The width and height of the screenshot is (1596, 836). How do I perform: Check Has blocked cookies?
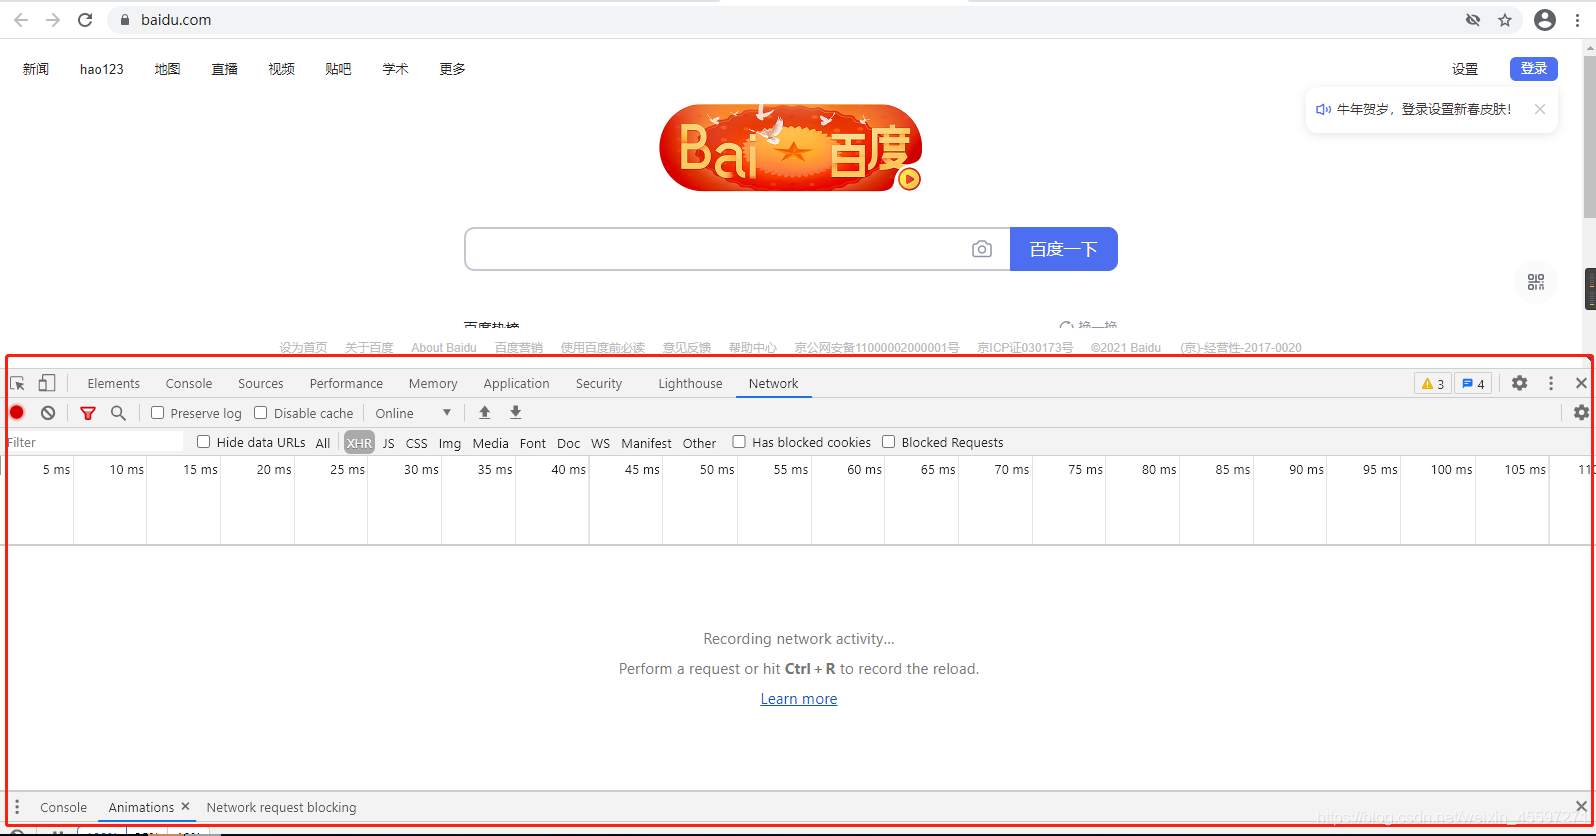[x=739, y=441]
